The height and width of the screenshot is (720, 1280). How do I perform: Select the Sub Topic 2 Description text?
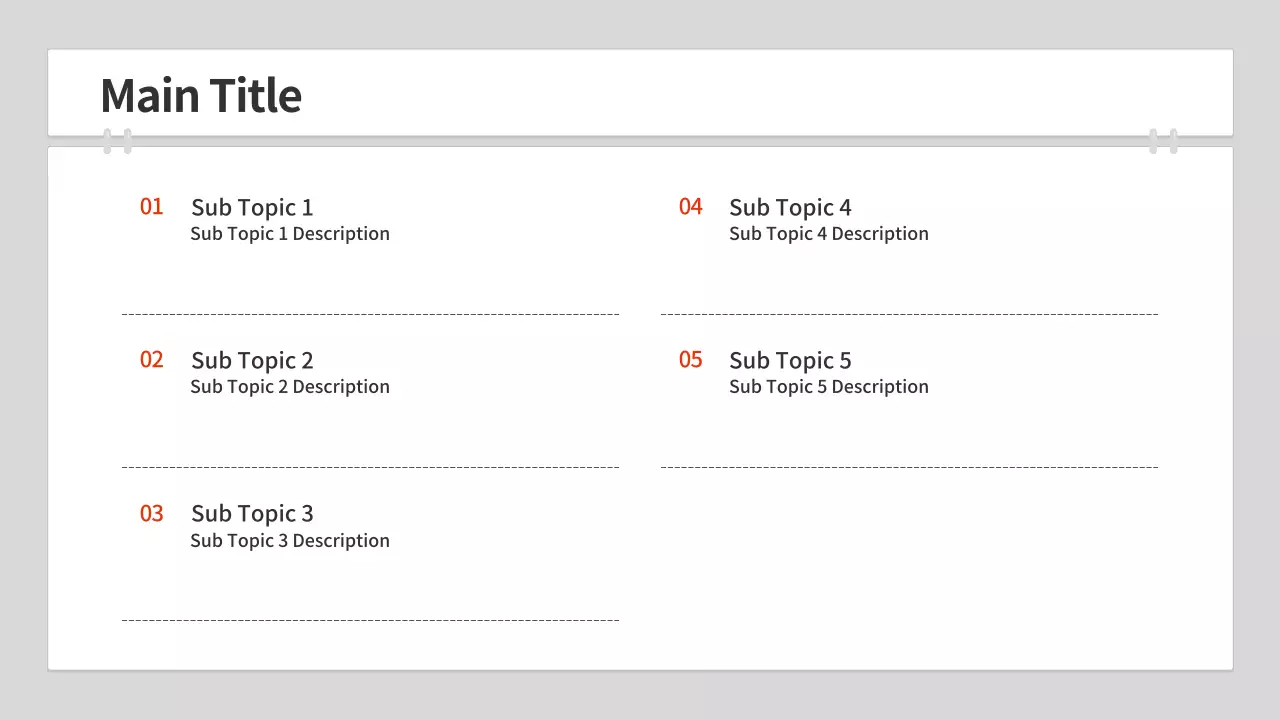pyautogui.click(x=290, y=387)
